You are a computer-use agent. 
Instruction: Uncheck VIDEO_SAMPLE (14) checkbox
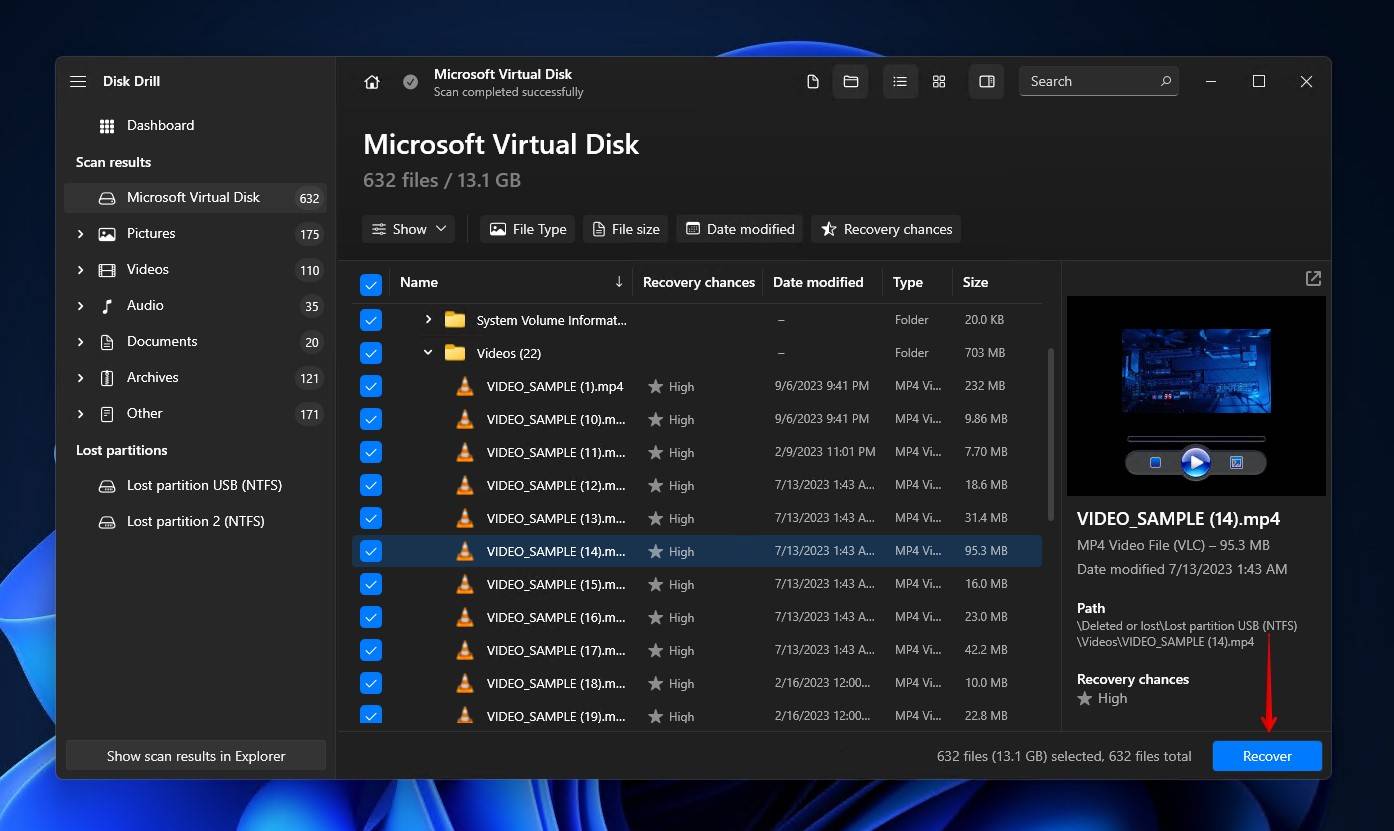(x=371, y=551)
